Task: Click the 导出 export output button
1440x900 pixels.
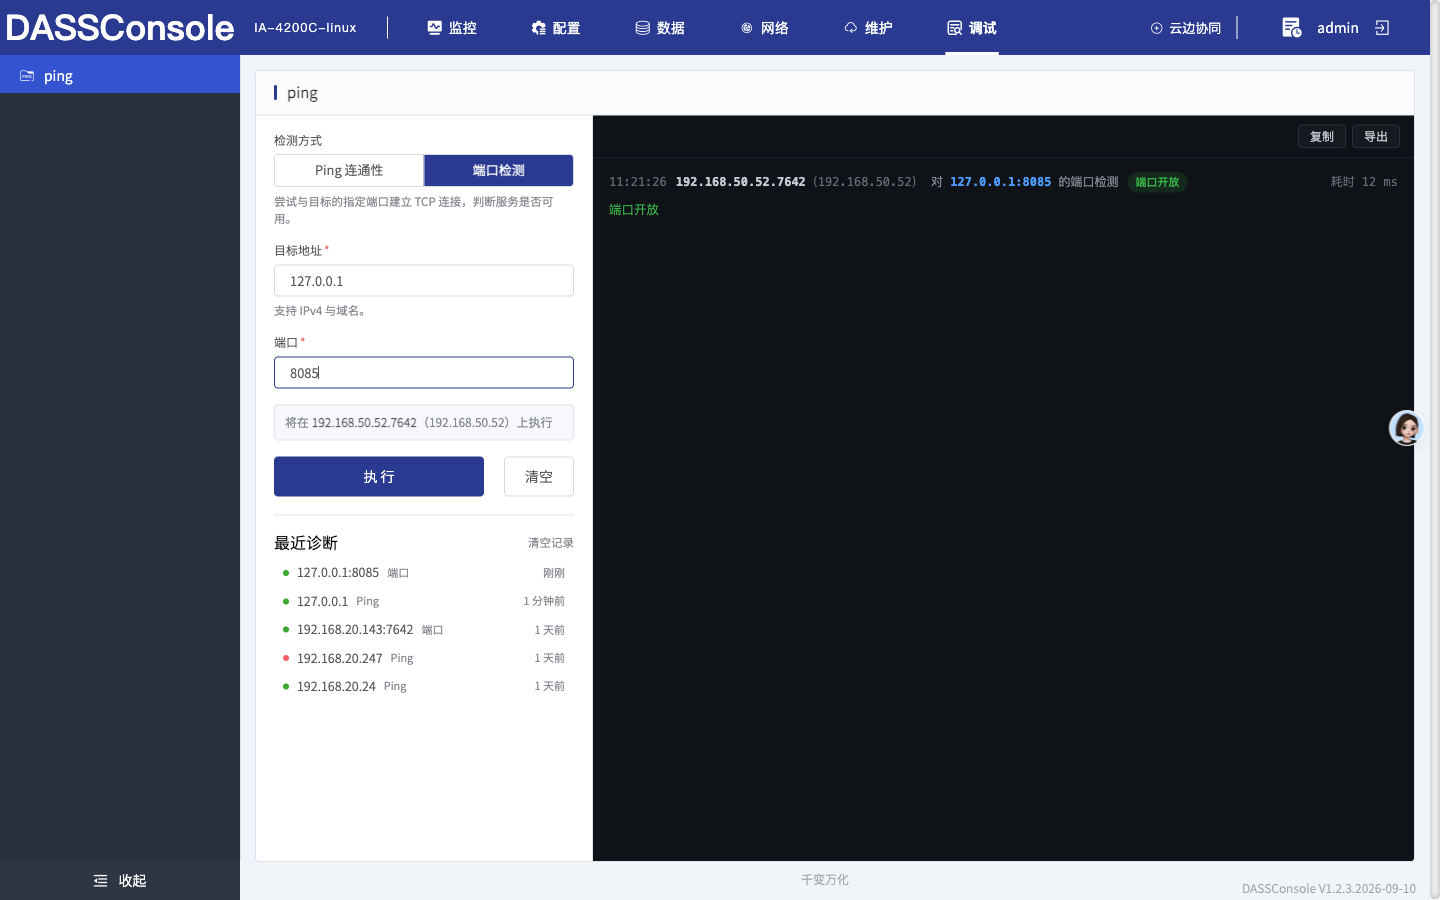Action: coord(1376,137)
